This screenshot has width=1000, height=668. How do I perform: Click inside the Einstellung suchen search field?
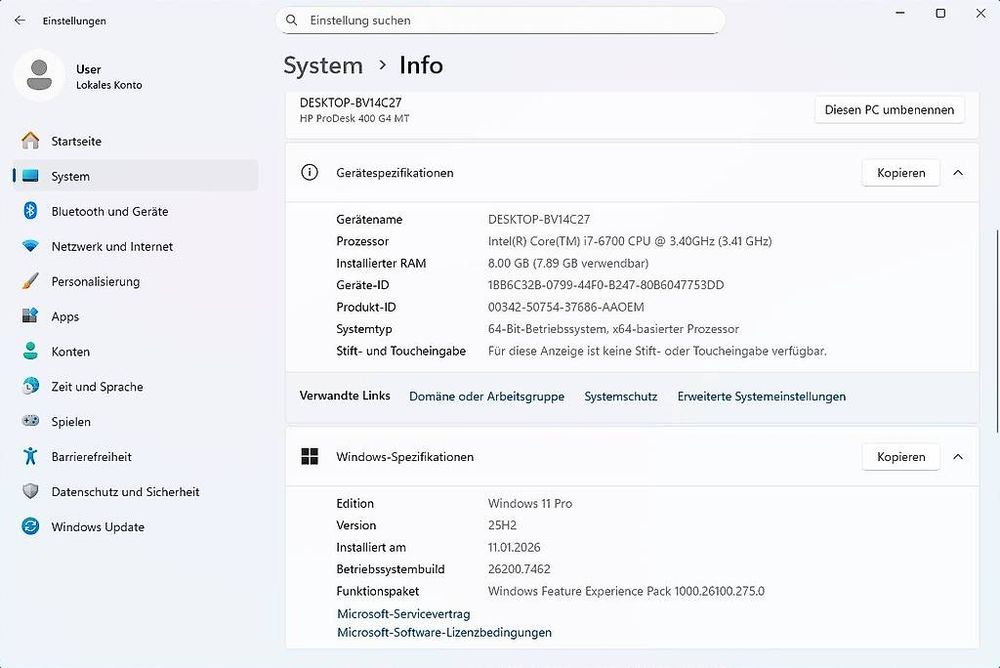(500, 20)
